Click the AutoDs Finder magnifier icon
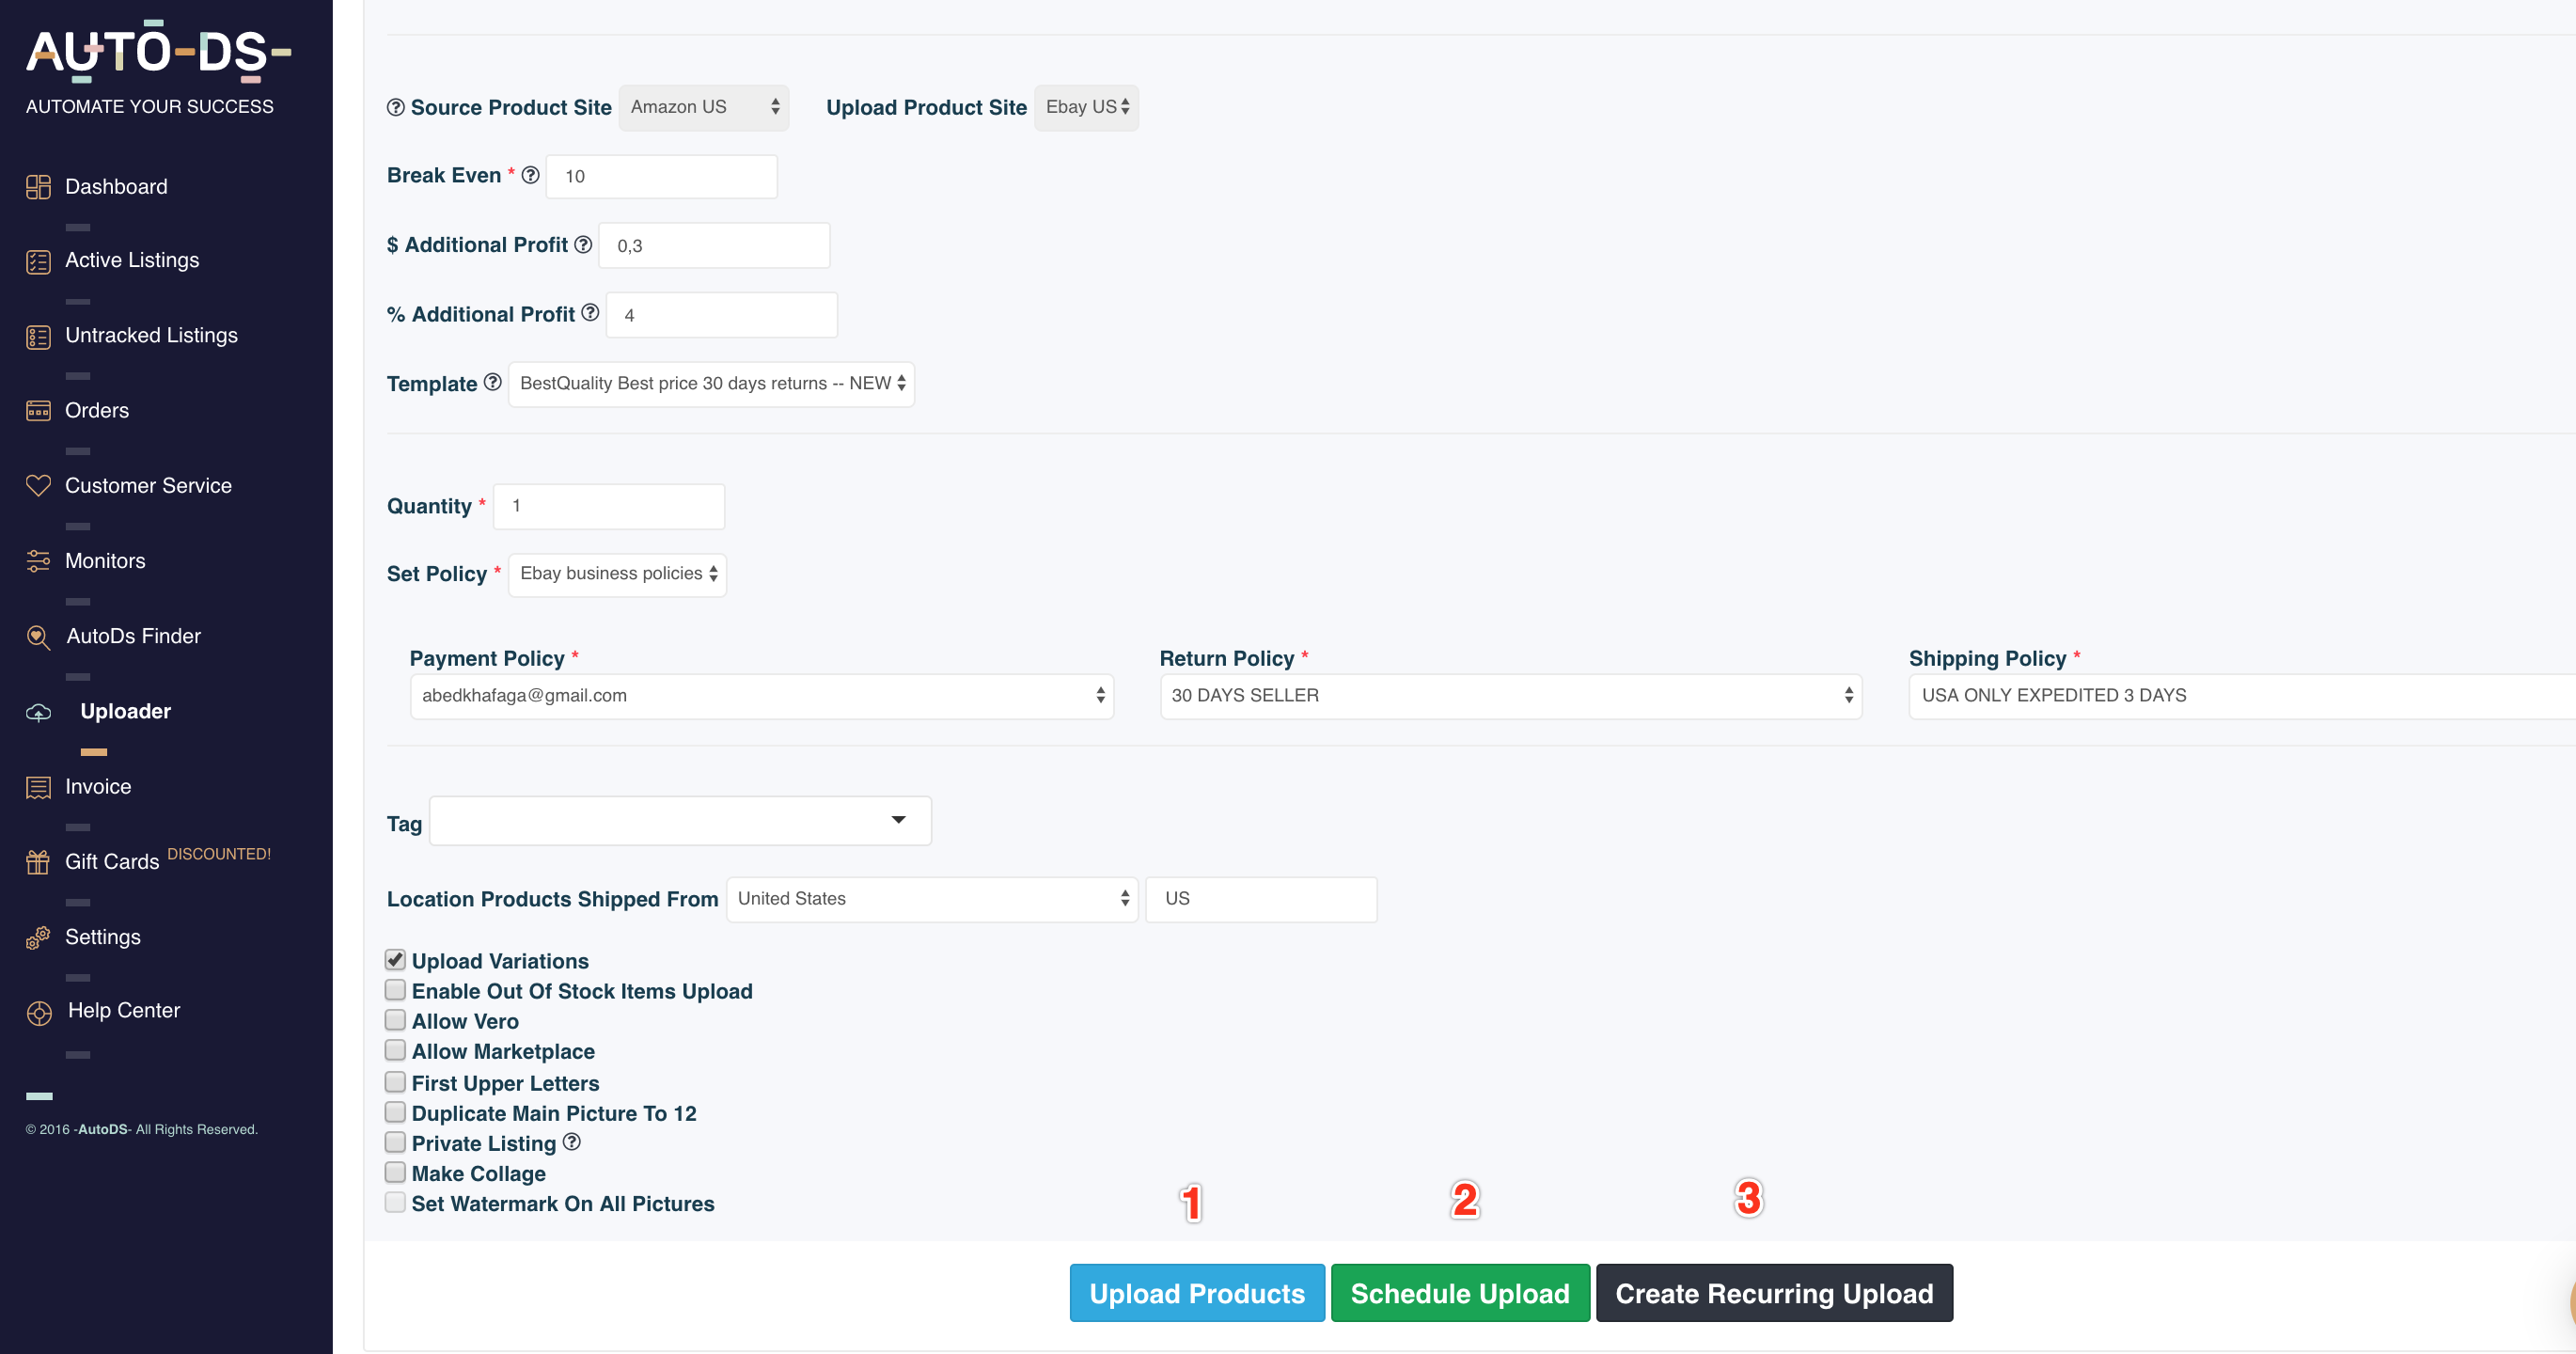The width and height of the screenshot is (2576, 1354). 38,637
